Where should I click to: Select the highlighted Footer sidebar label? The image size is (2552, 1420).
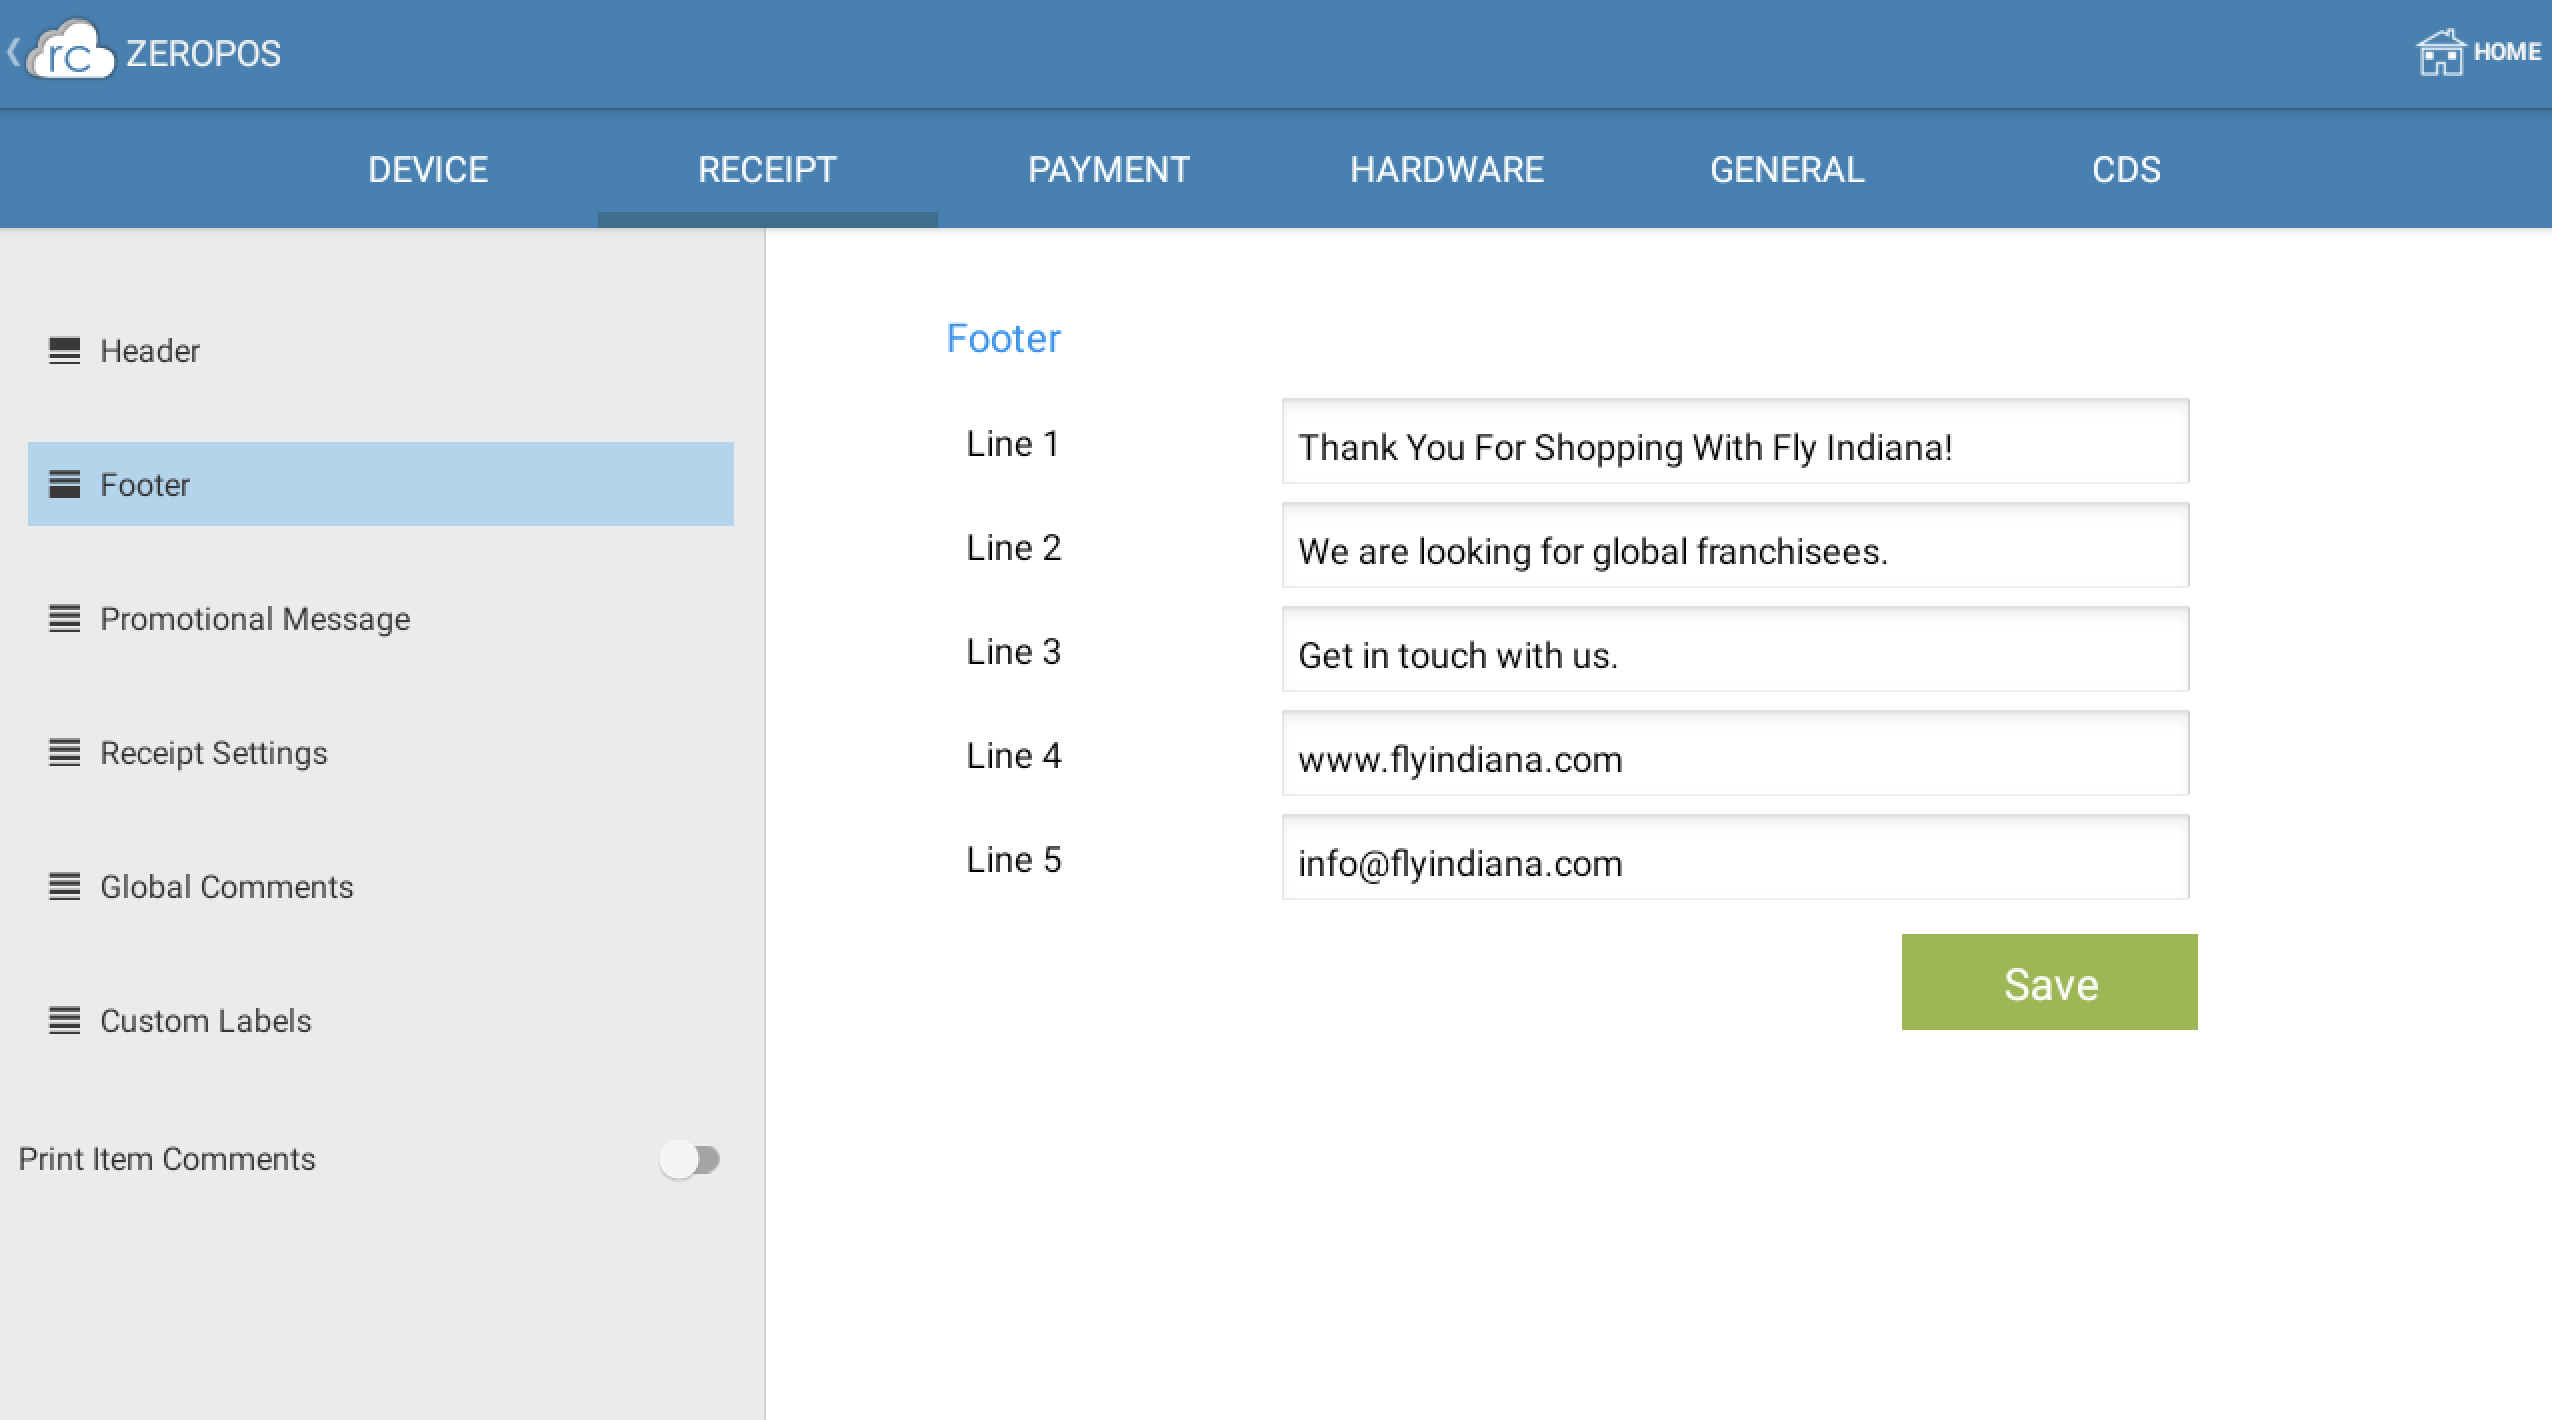tap(145, 485)
